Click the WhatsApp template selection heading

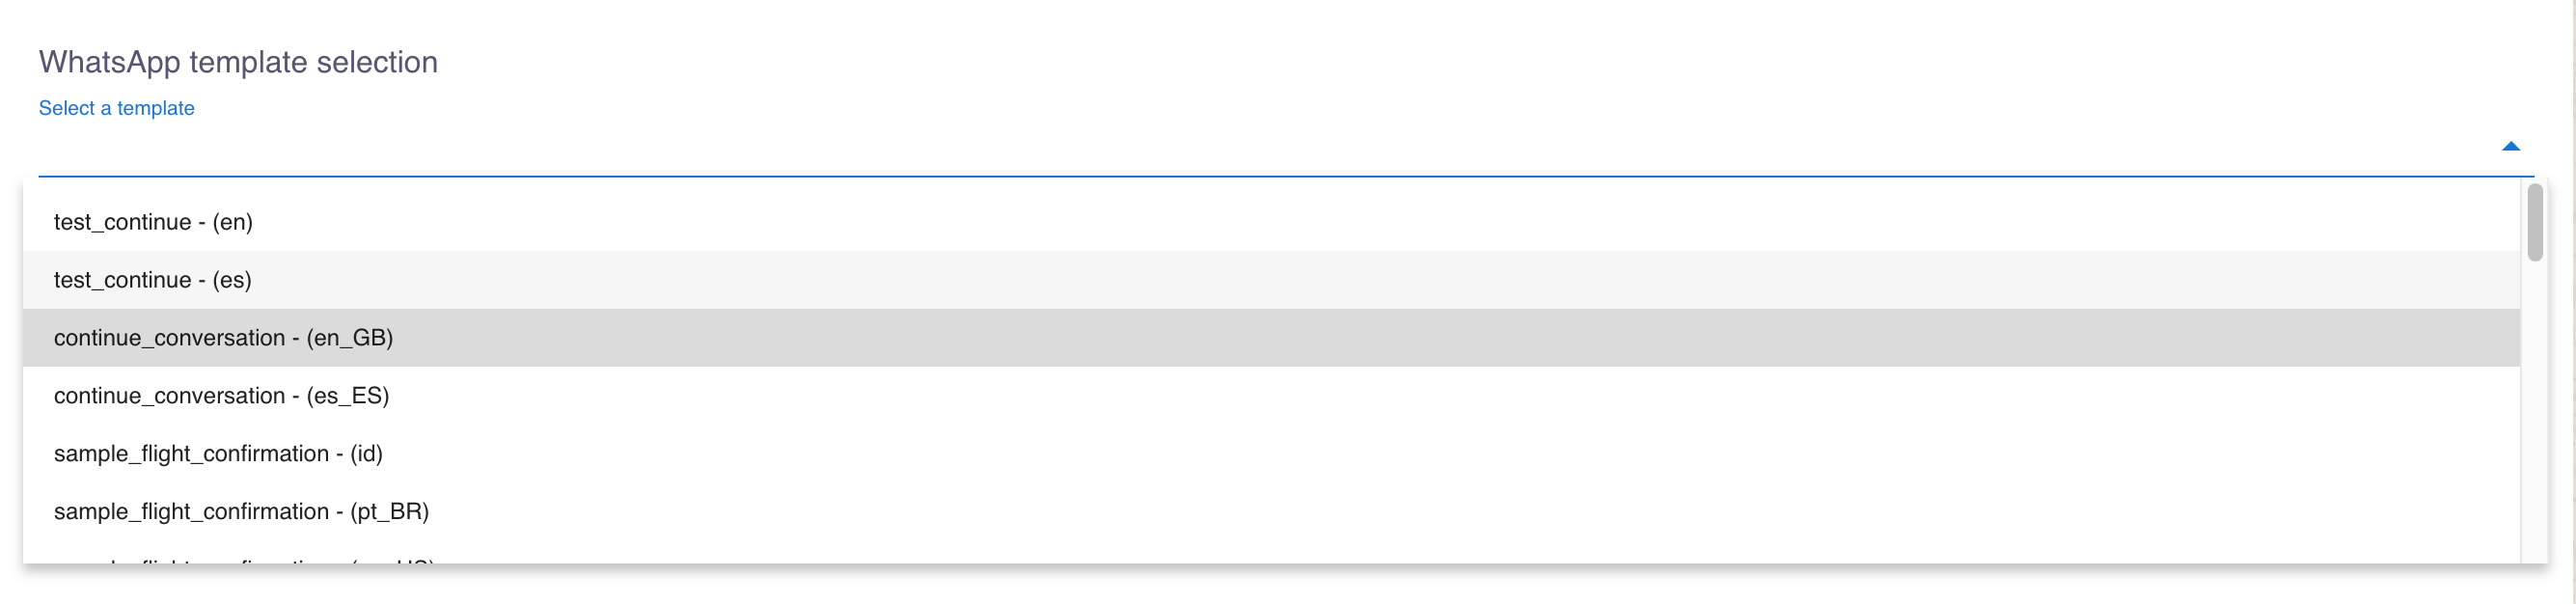coord(238,62)
